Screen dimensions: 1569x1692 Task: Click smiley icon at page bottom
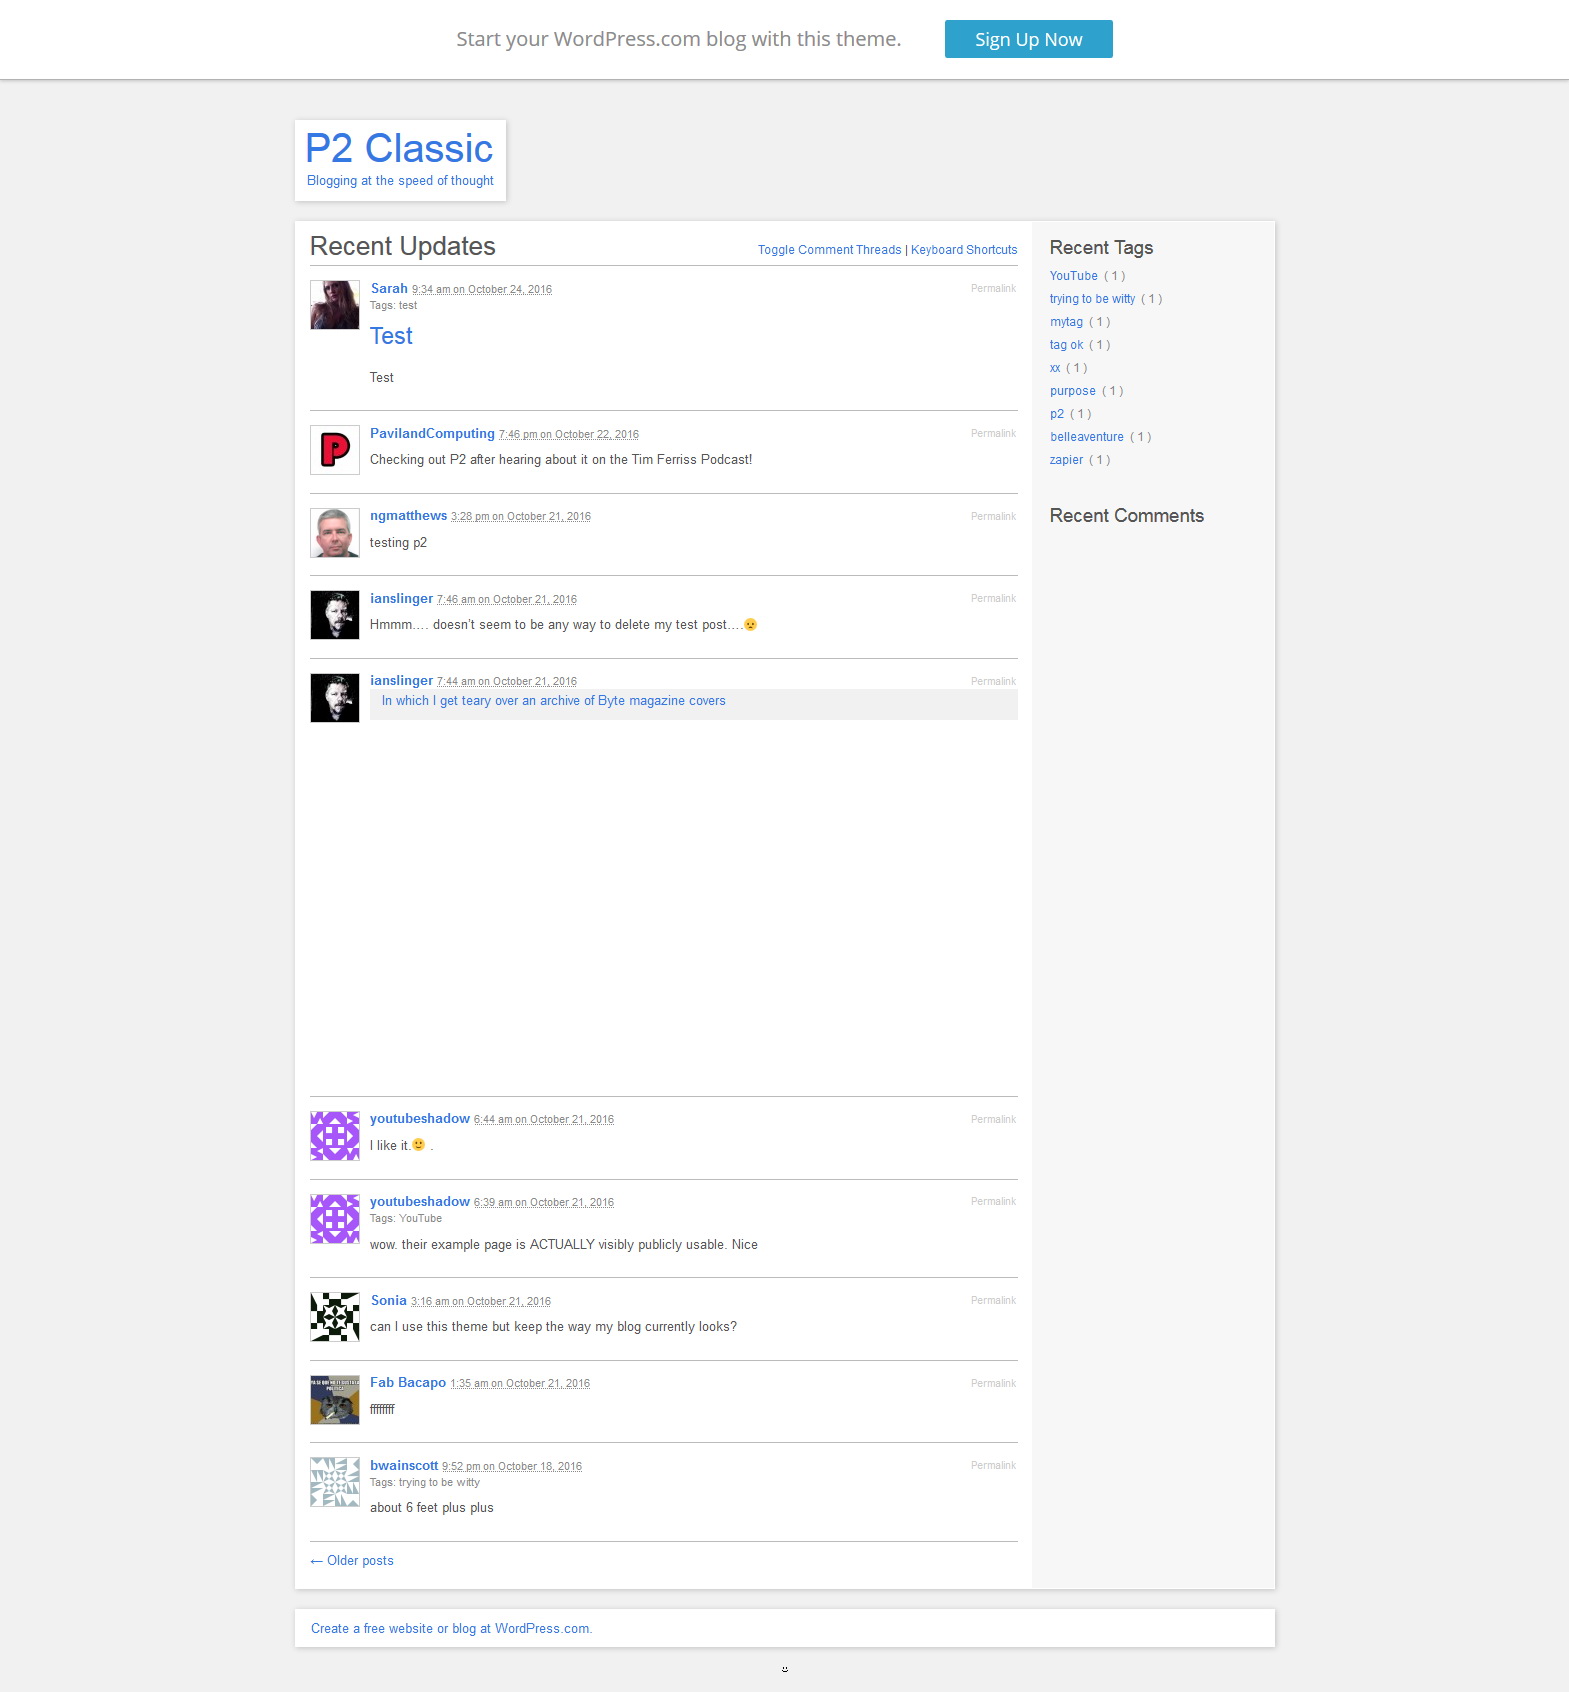(785, 1668)
